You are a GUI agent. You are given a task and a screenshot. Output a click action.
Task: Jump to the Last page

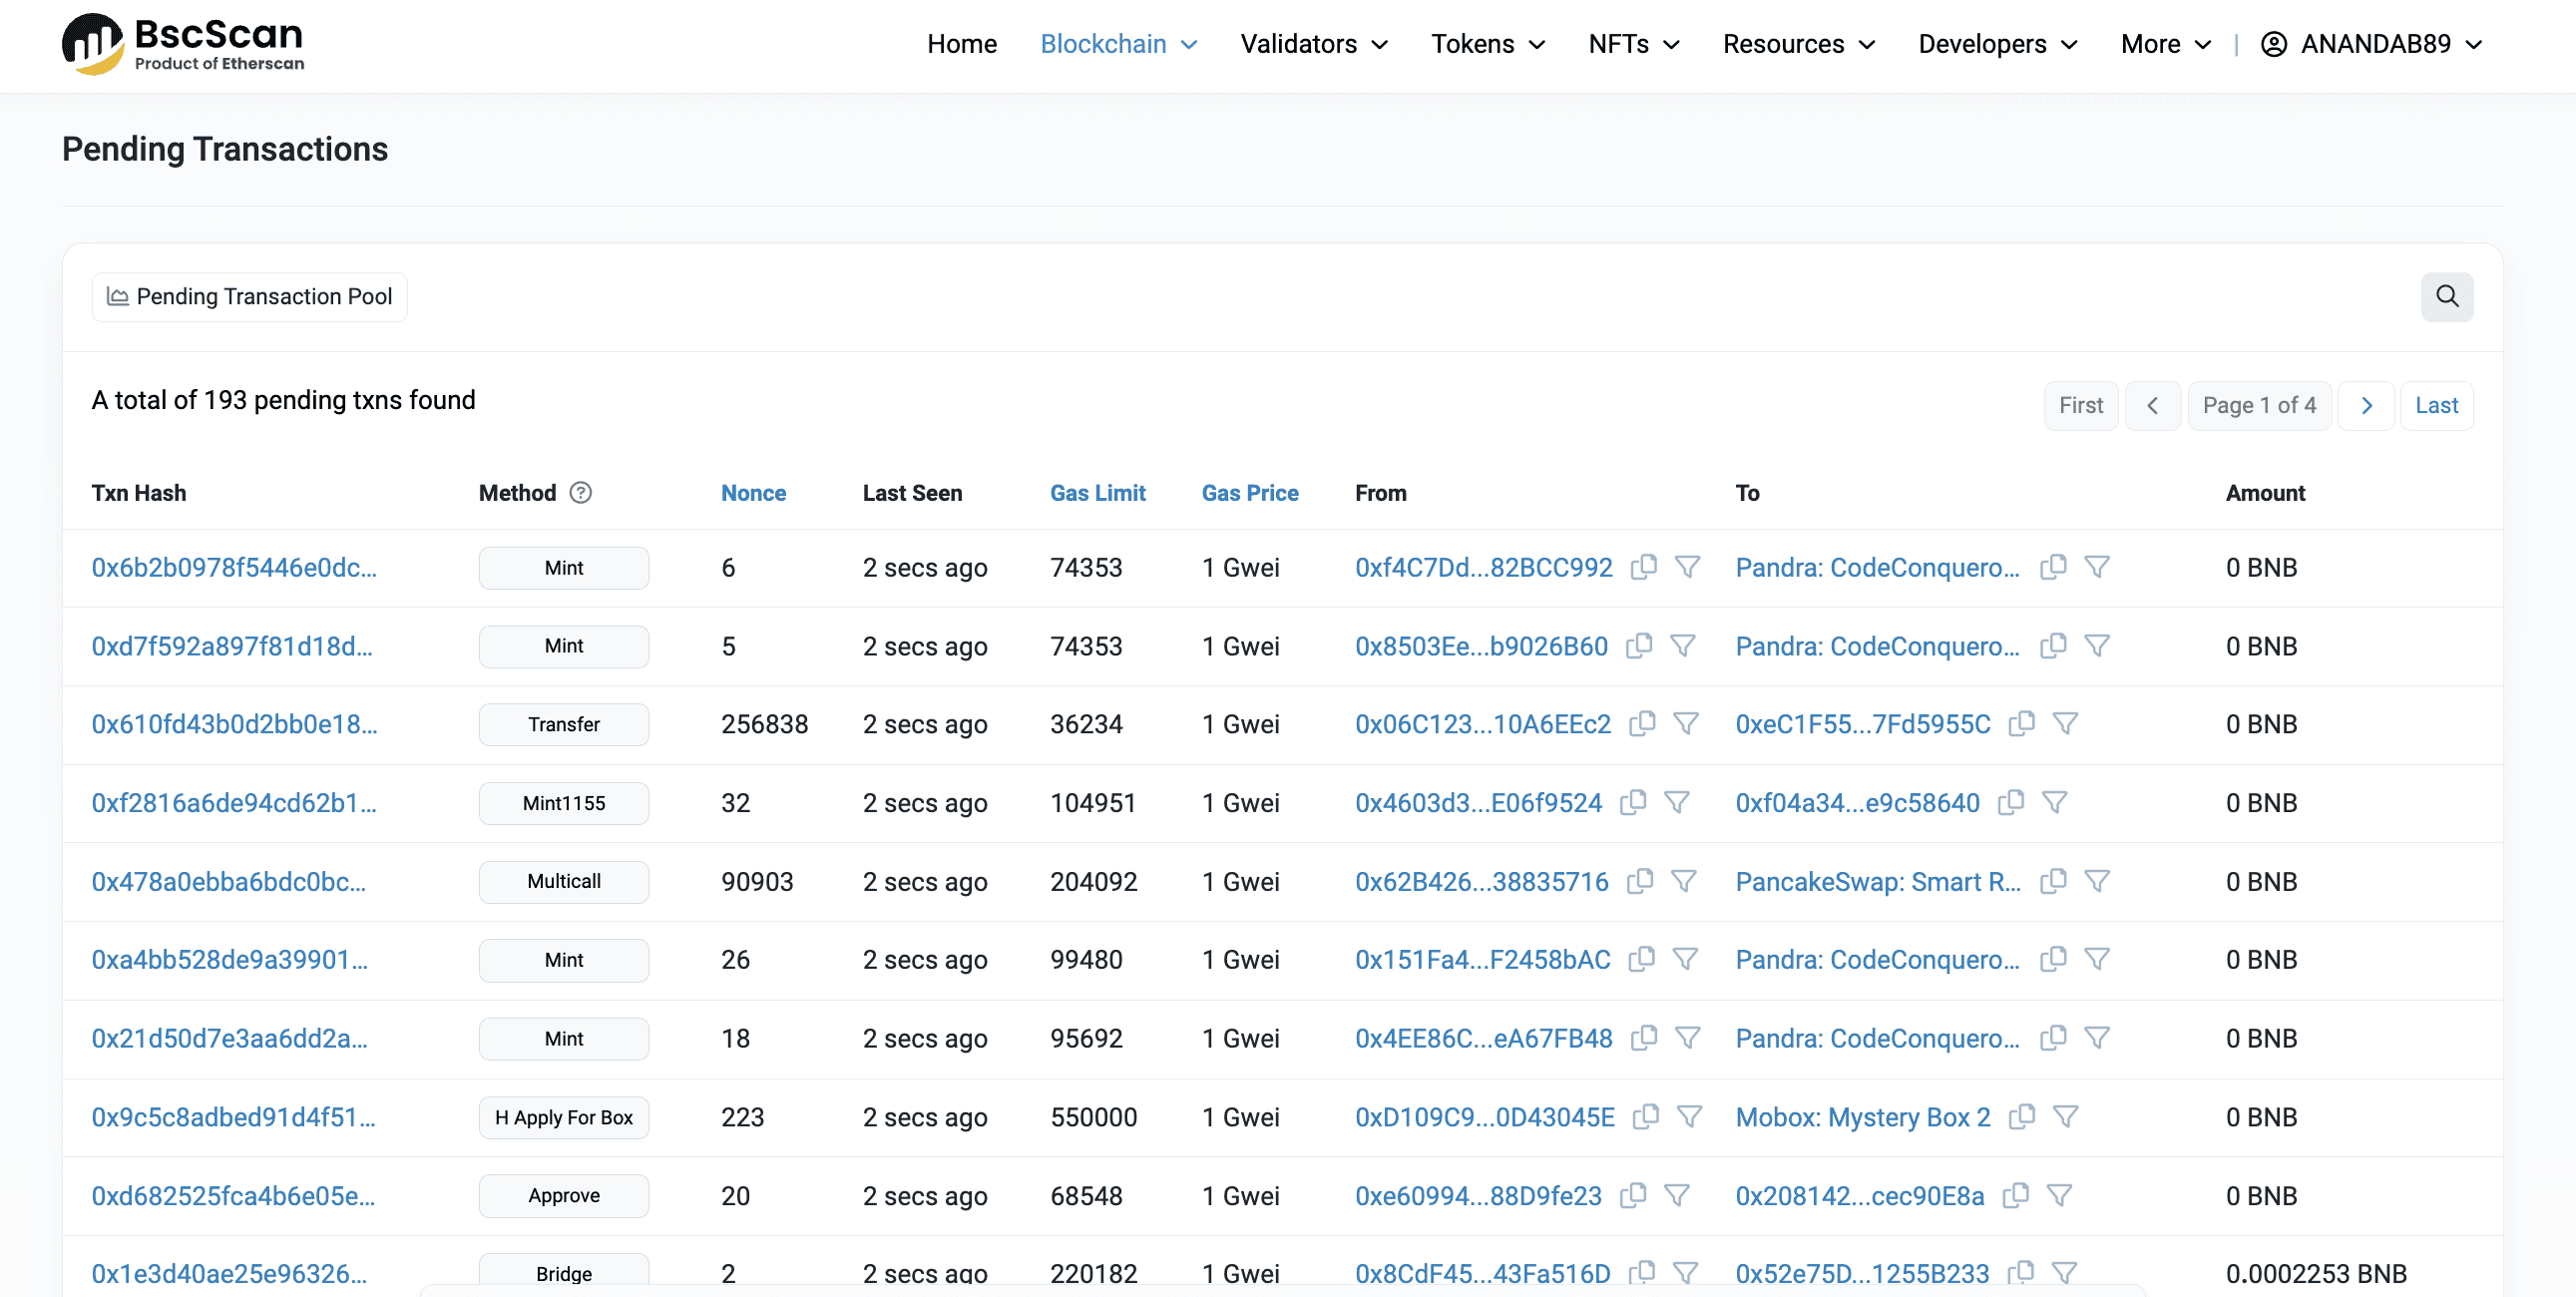pyautogui.click(x=2436, y=405)
